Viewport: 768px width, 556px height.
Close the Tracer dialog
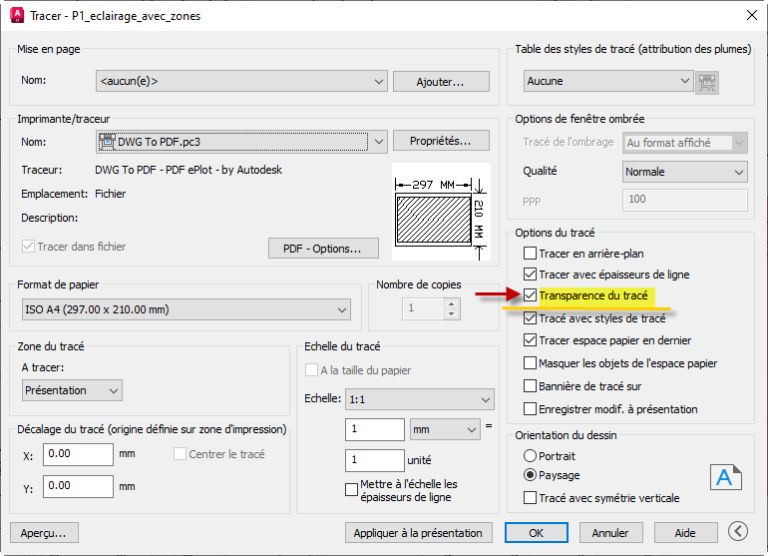coord(752,15)
